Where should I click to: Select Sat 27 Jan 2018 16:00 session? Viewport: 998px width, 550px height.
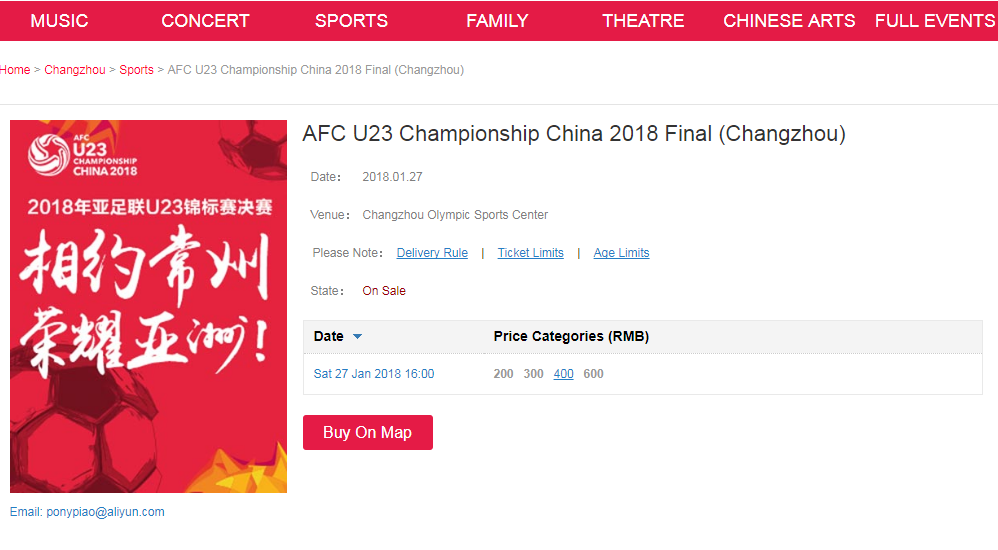point(374,374)
